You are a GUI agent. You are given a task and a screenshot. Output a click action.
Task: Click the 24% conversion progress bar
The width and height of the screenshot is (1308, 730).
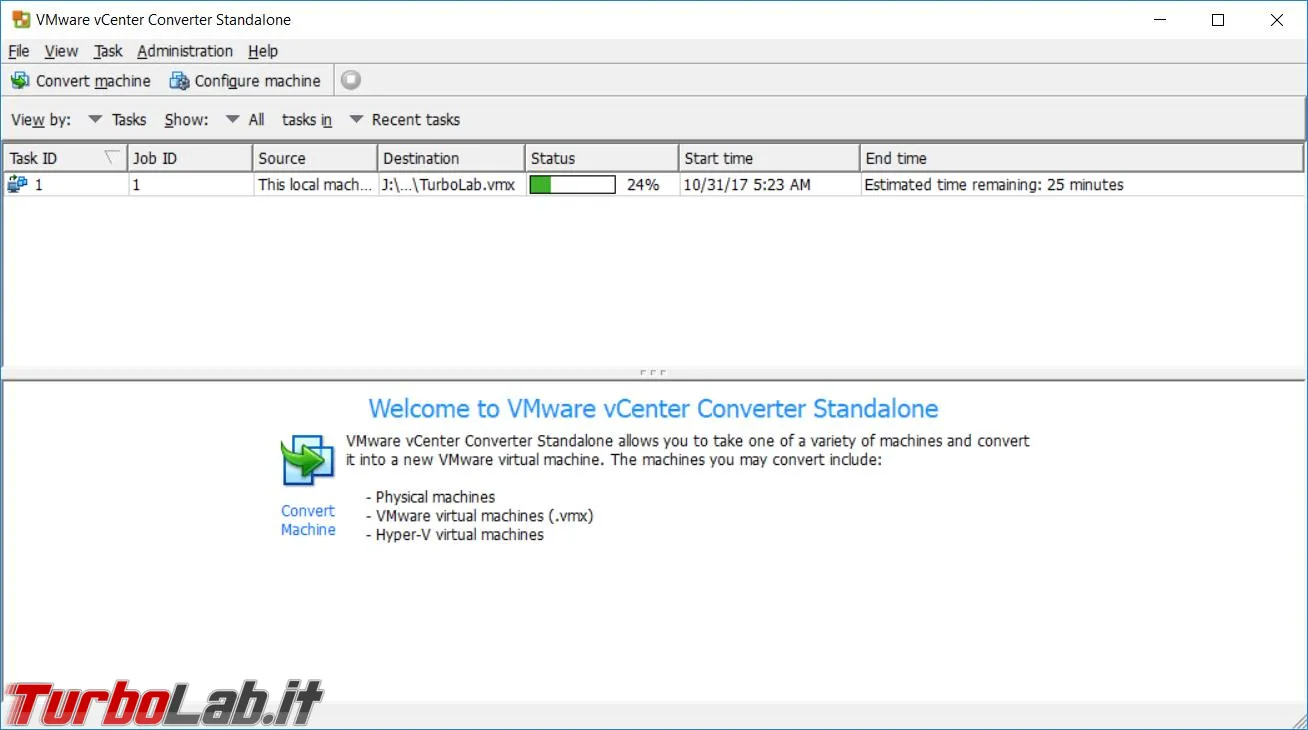(x=572, y=185)
